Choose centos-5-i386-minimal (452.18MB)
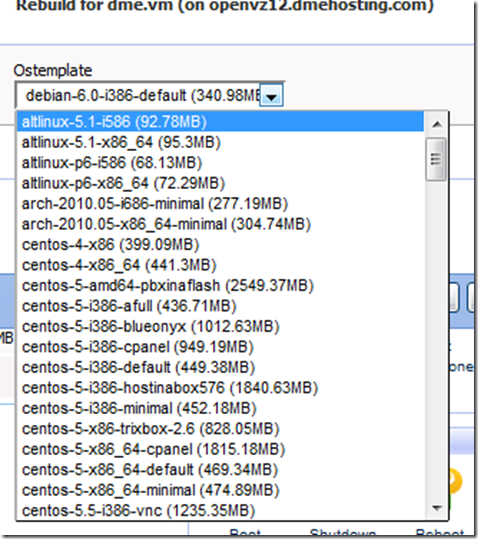The height and width of the screenshot is (539, 478). tap(220, 408)
